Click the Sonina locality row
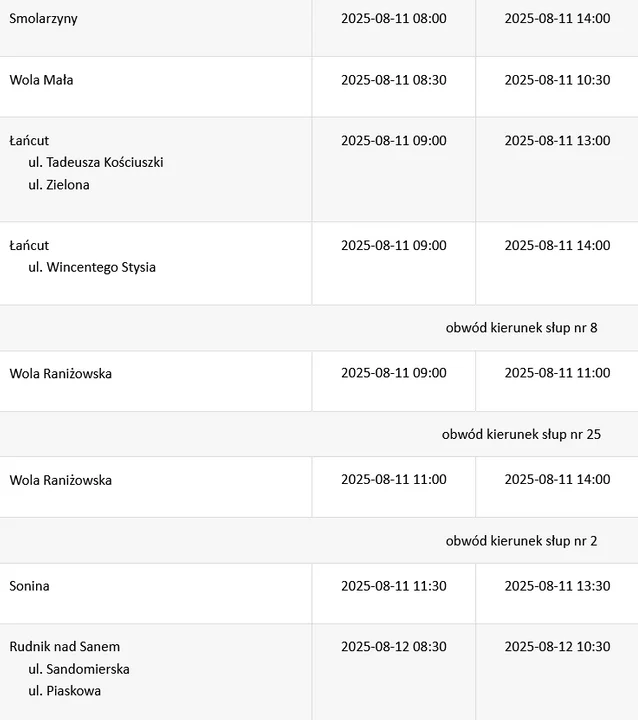This screenshot has width=638, height=720. [x=319, y=594]
